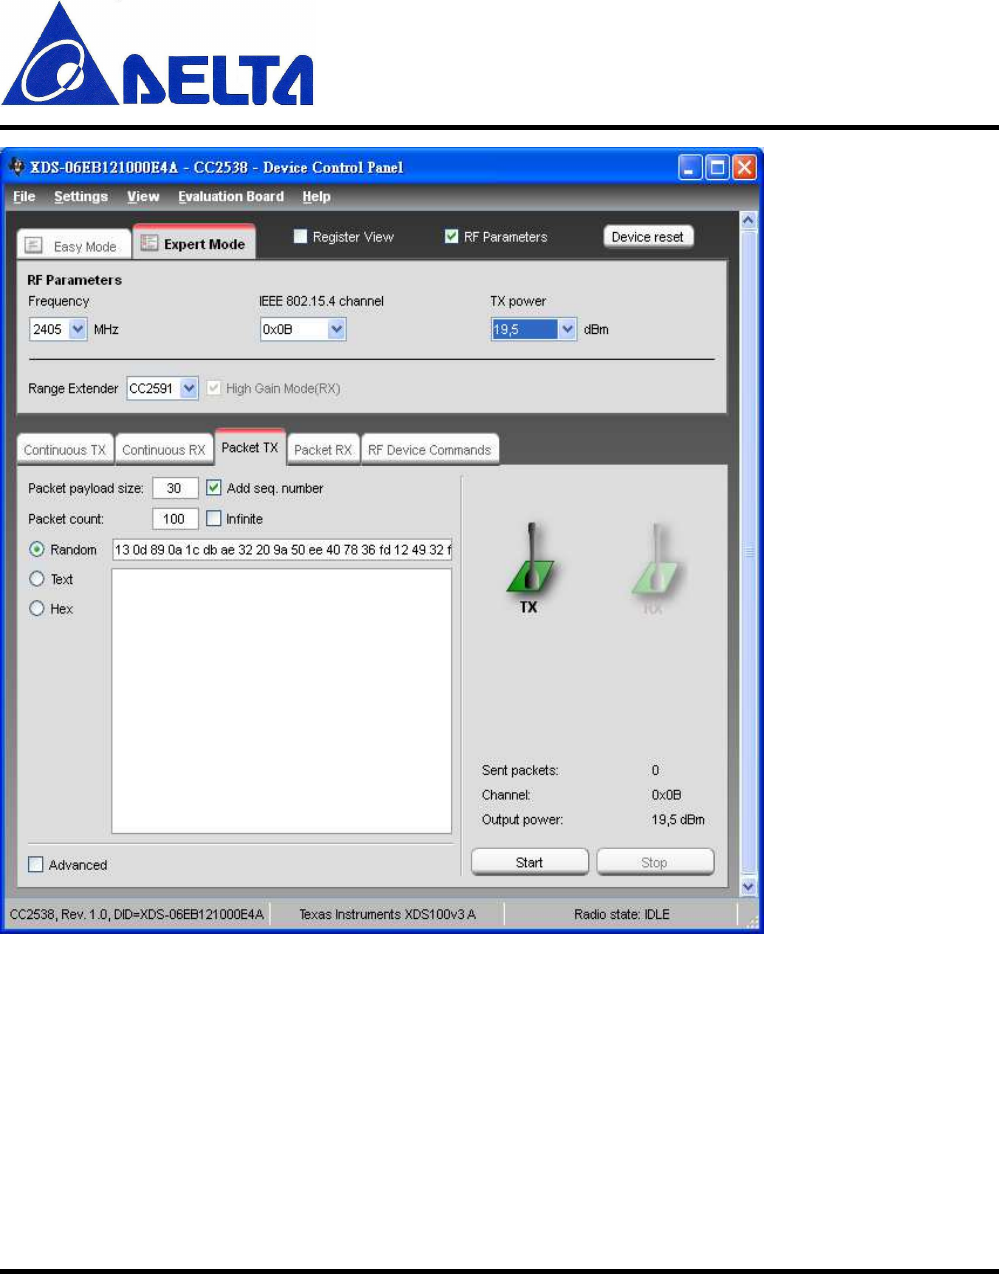Click 'Texas Instruments XDS100v3 A' status text
Viewport: 999px width, 1274px height.
pyautogui.click(x=388, y=914)
